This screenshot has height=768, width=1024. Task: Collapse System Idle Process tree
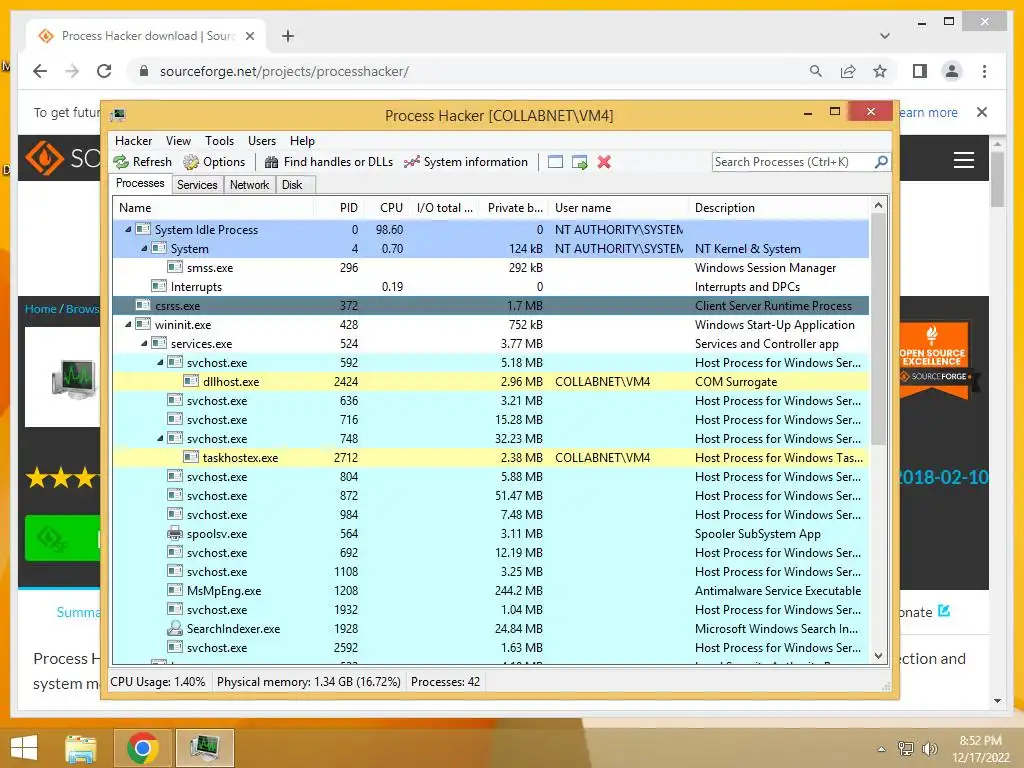(x=128, y=229)
